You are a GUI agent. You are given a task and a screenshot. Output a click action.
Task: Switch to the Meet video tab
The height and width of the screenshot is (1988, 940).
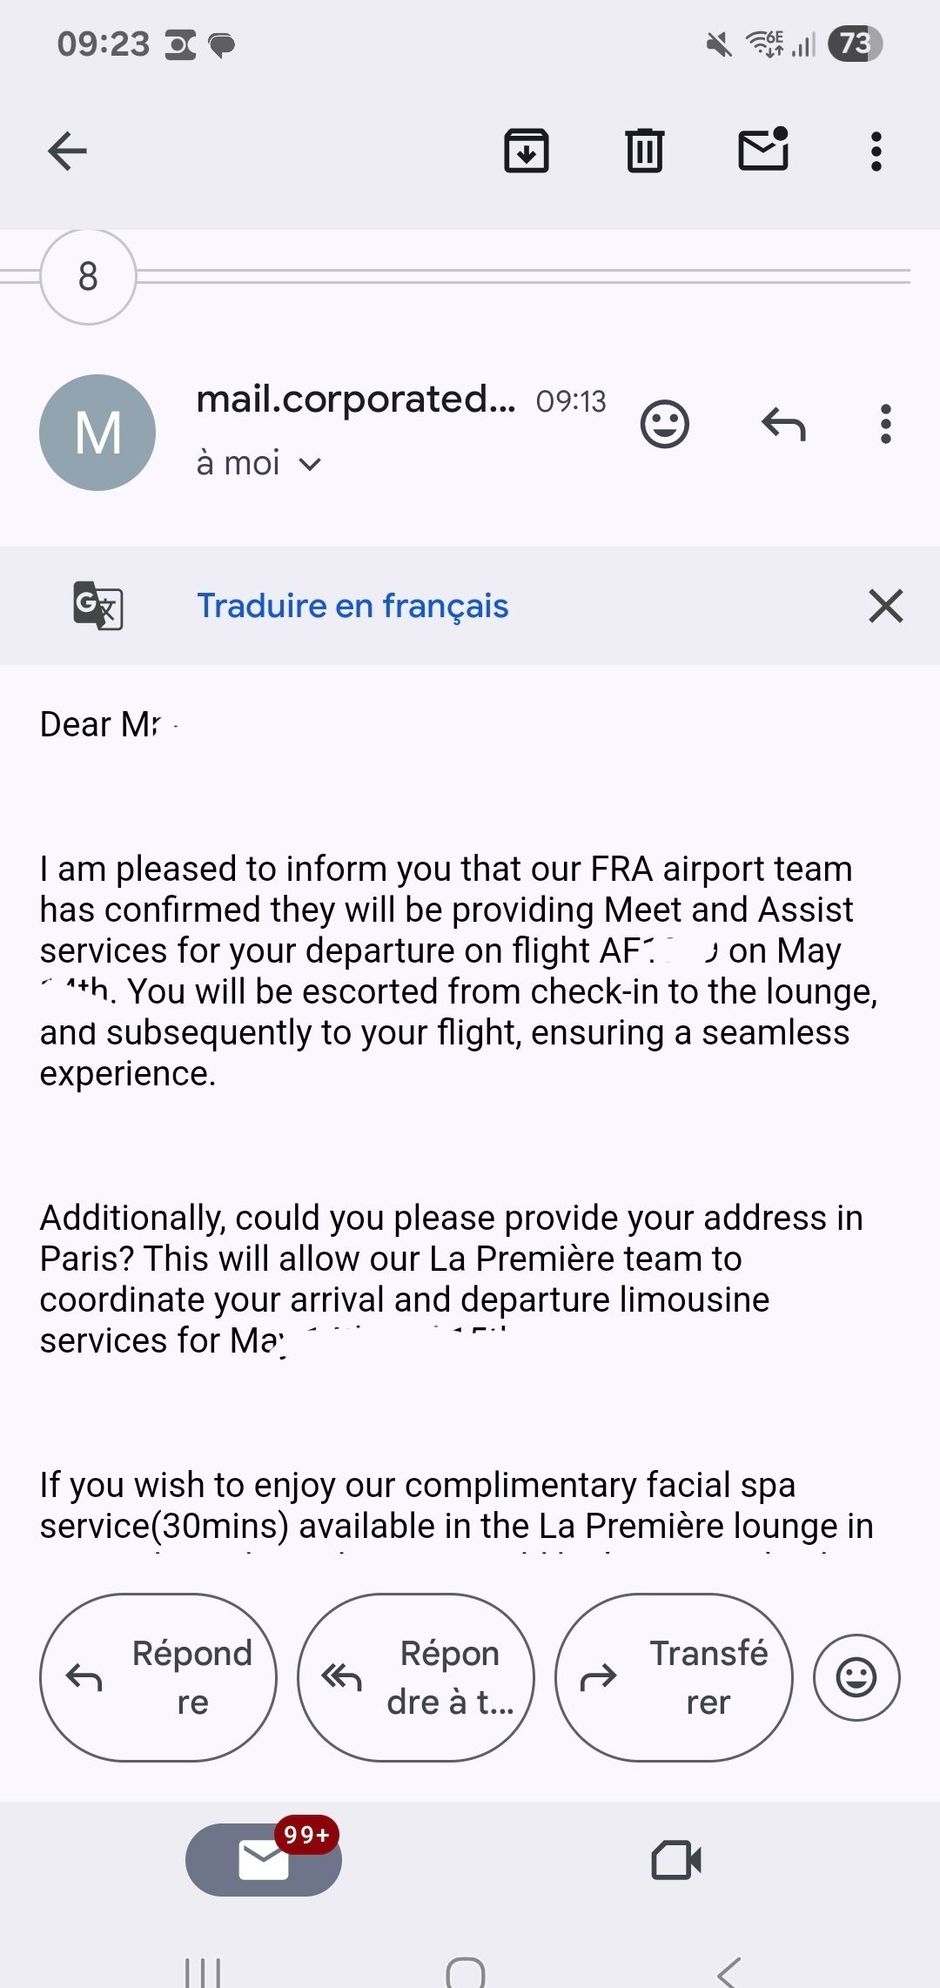(676, 1860)
